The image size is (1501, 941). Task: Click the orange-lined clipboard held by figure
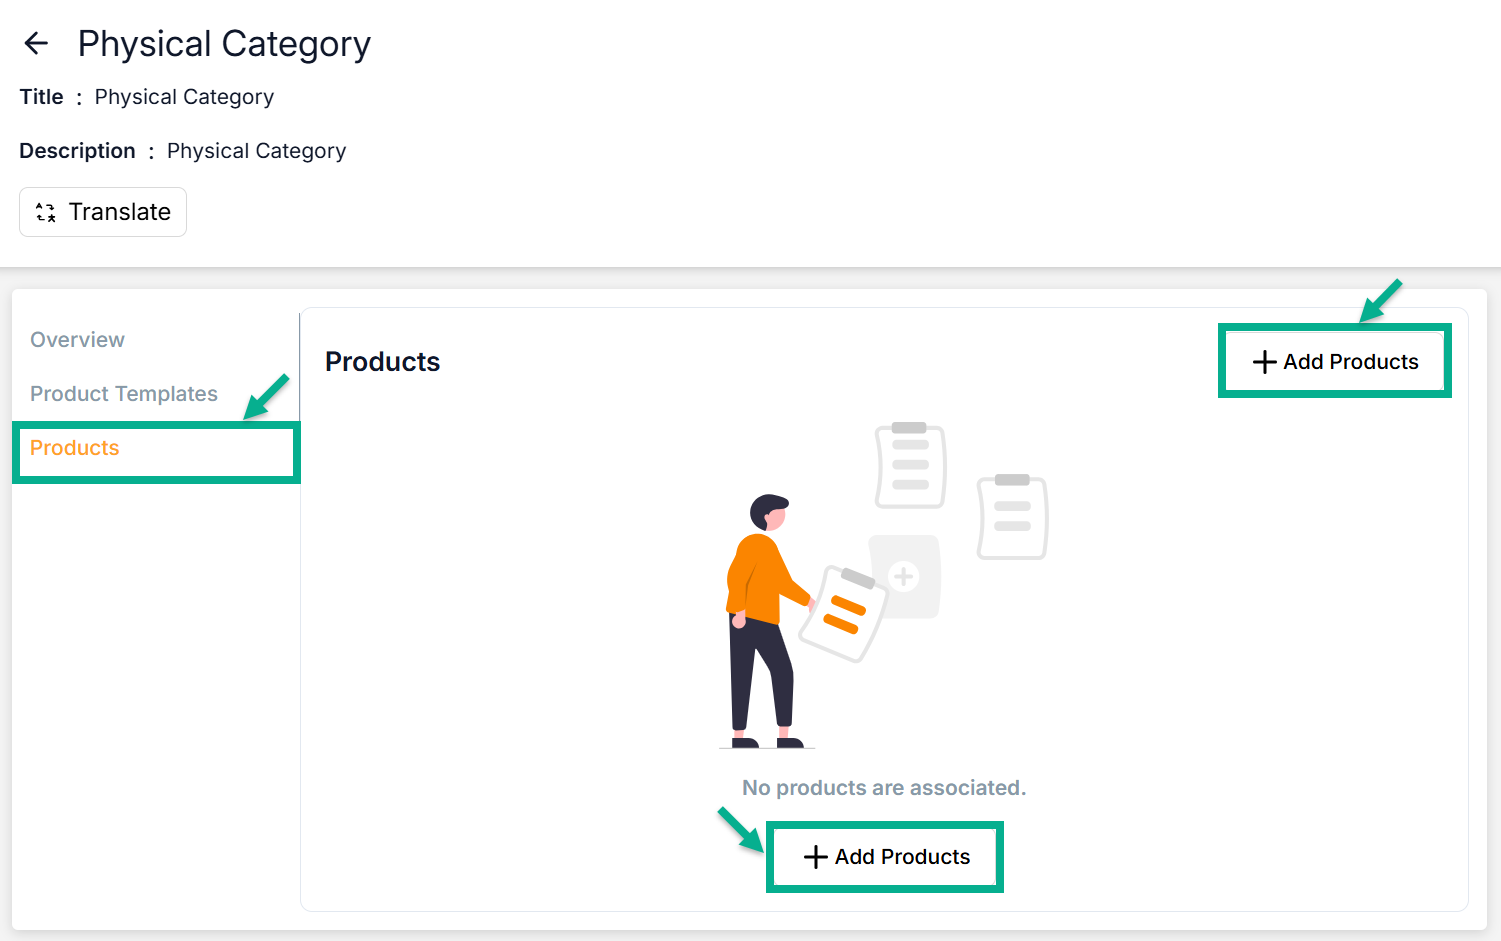(x=843, y=613)
